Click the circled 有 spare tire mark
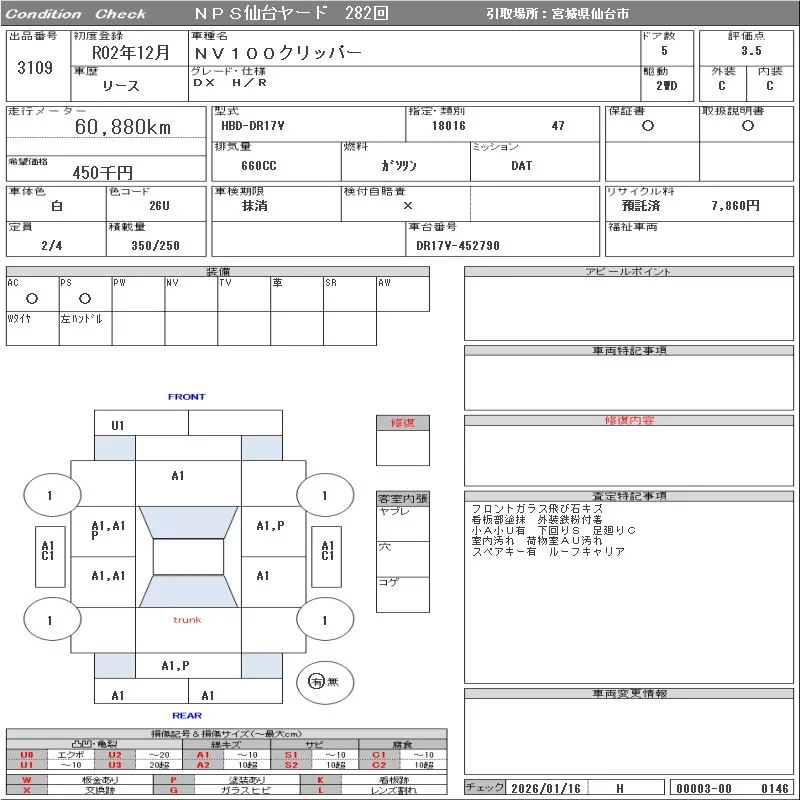The height and width of the screenshot is (800, 800). tap(317, 681)
